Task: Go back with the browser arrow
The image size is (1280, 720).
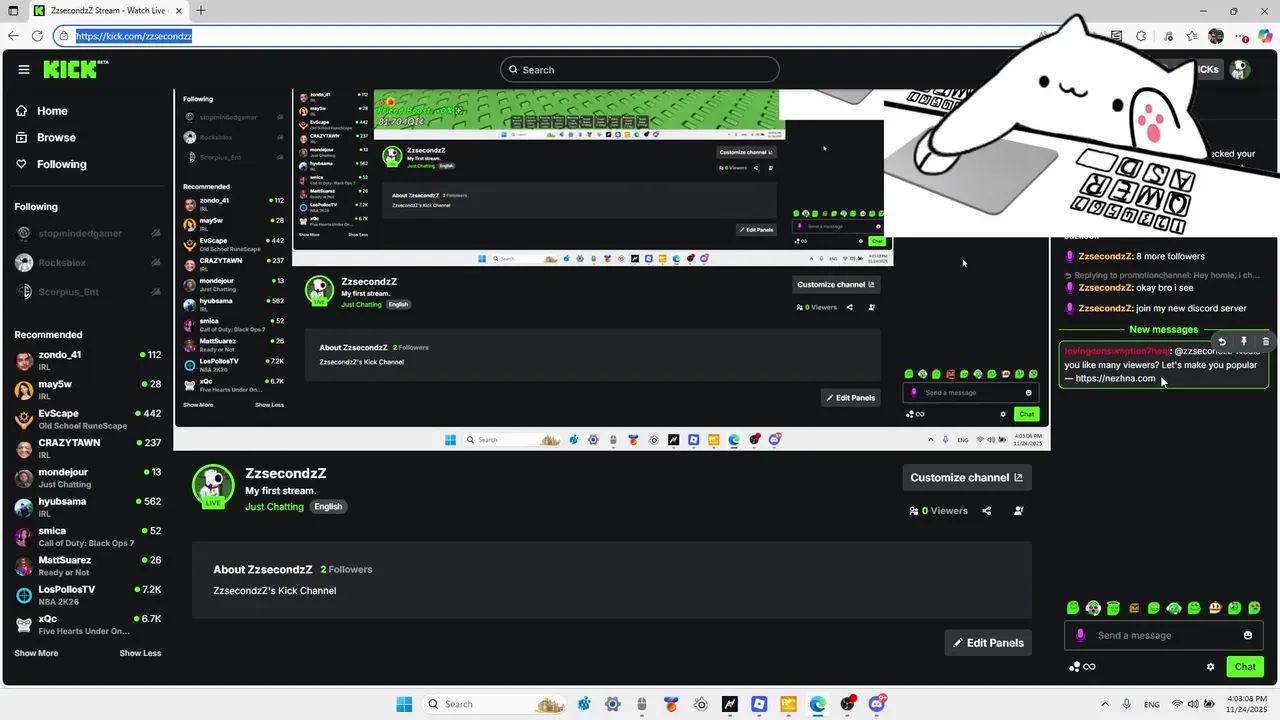Action: click(13, 36)
